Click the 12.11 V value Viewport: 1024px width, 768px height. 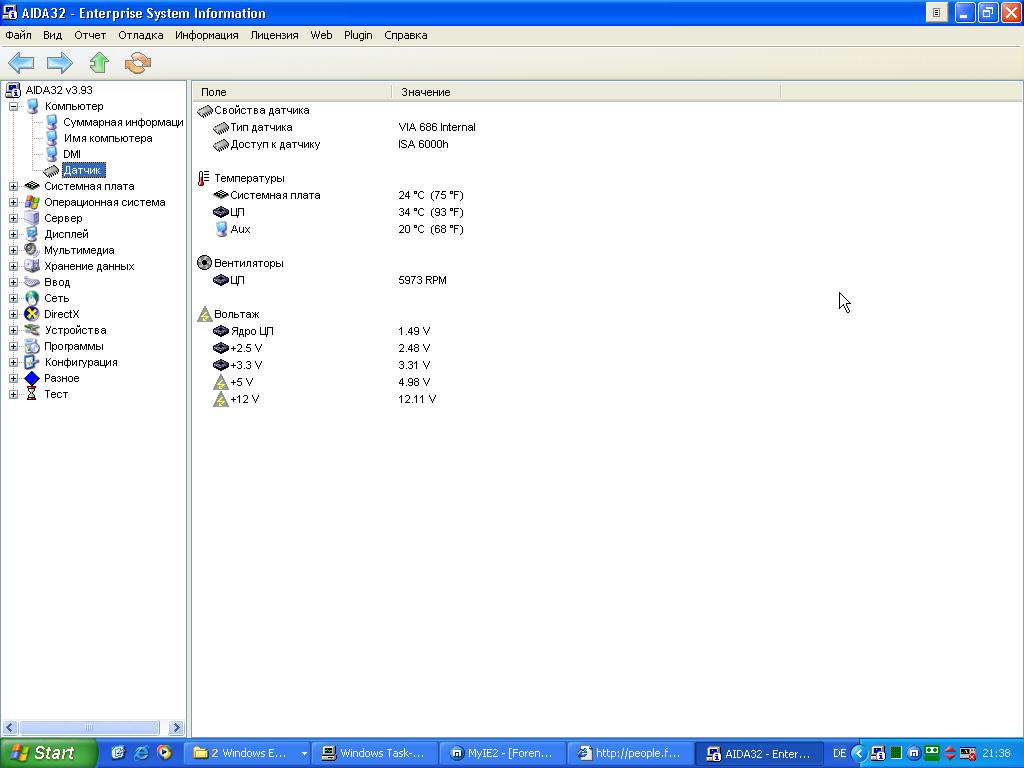click(417, 399)
